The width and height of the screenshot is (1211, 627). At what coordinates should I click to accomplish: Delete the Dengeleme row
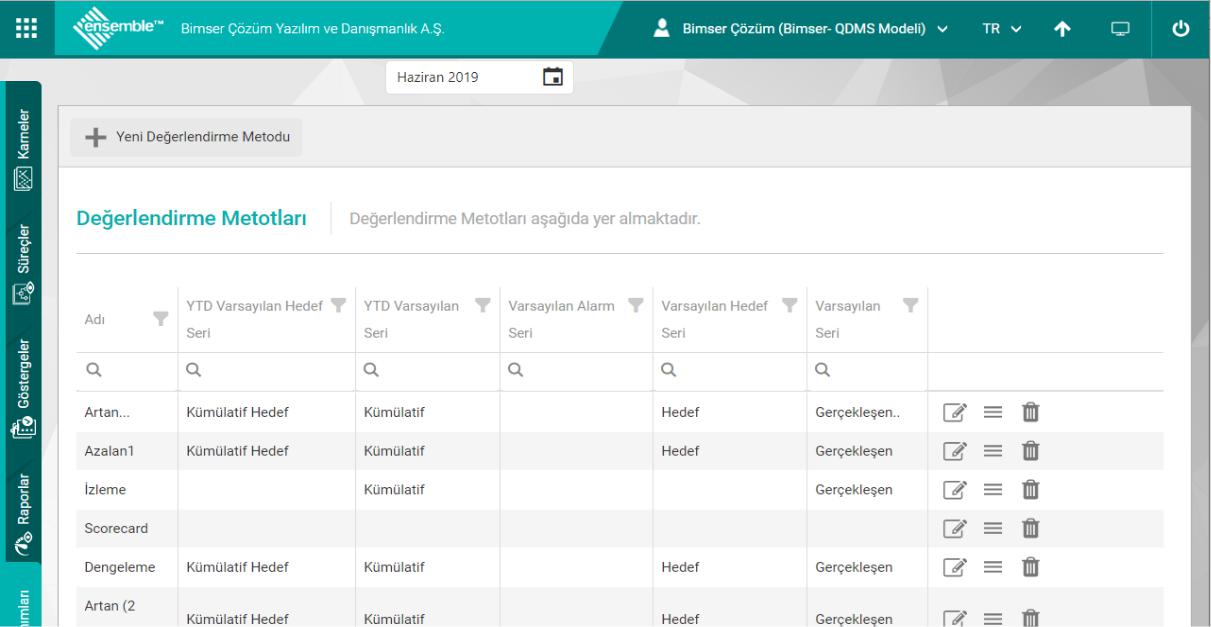click(x=1030, y=567)
